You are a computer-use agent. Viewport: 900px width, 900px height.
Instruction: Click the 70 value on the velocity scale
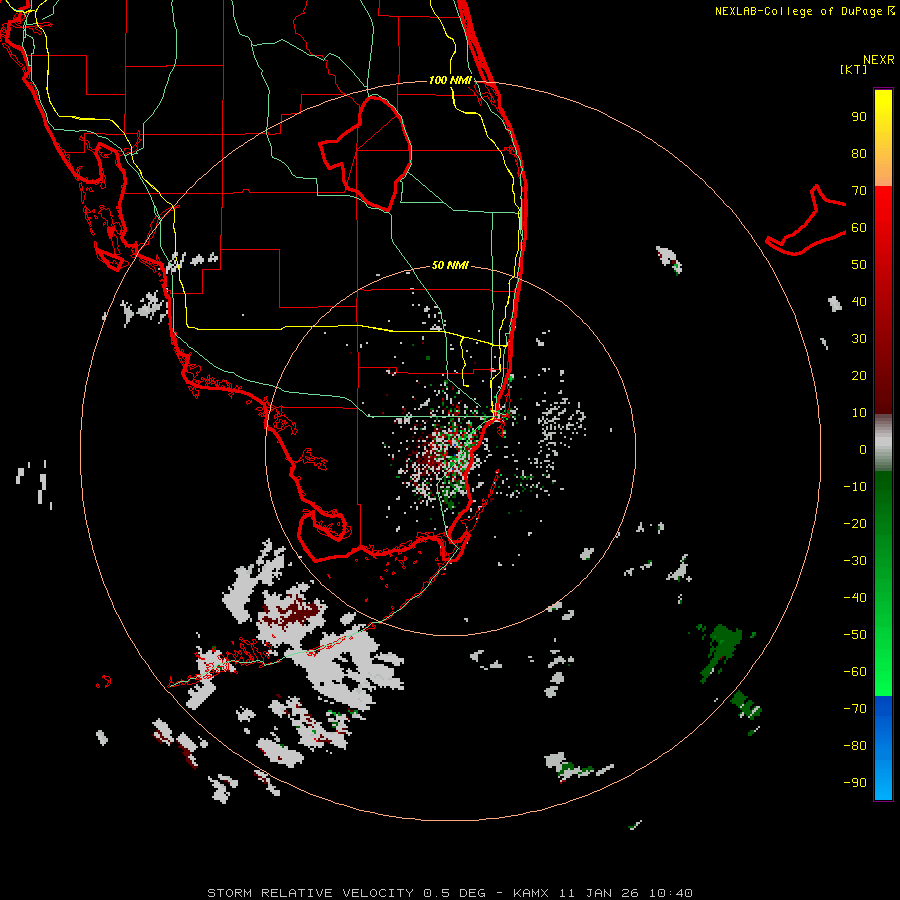[859, 191]
